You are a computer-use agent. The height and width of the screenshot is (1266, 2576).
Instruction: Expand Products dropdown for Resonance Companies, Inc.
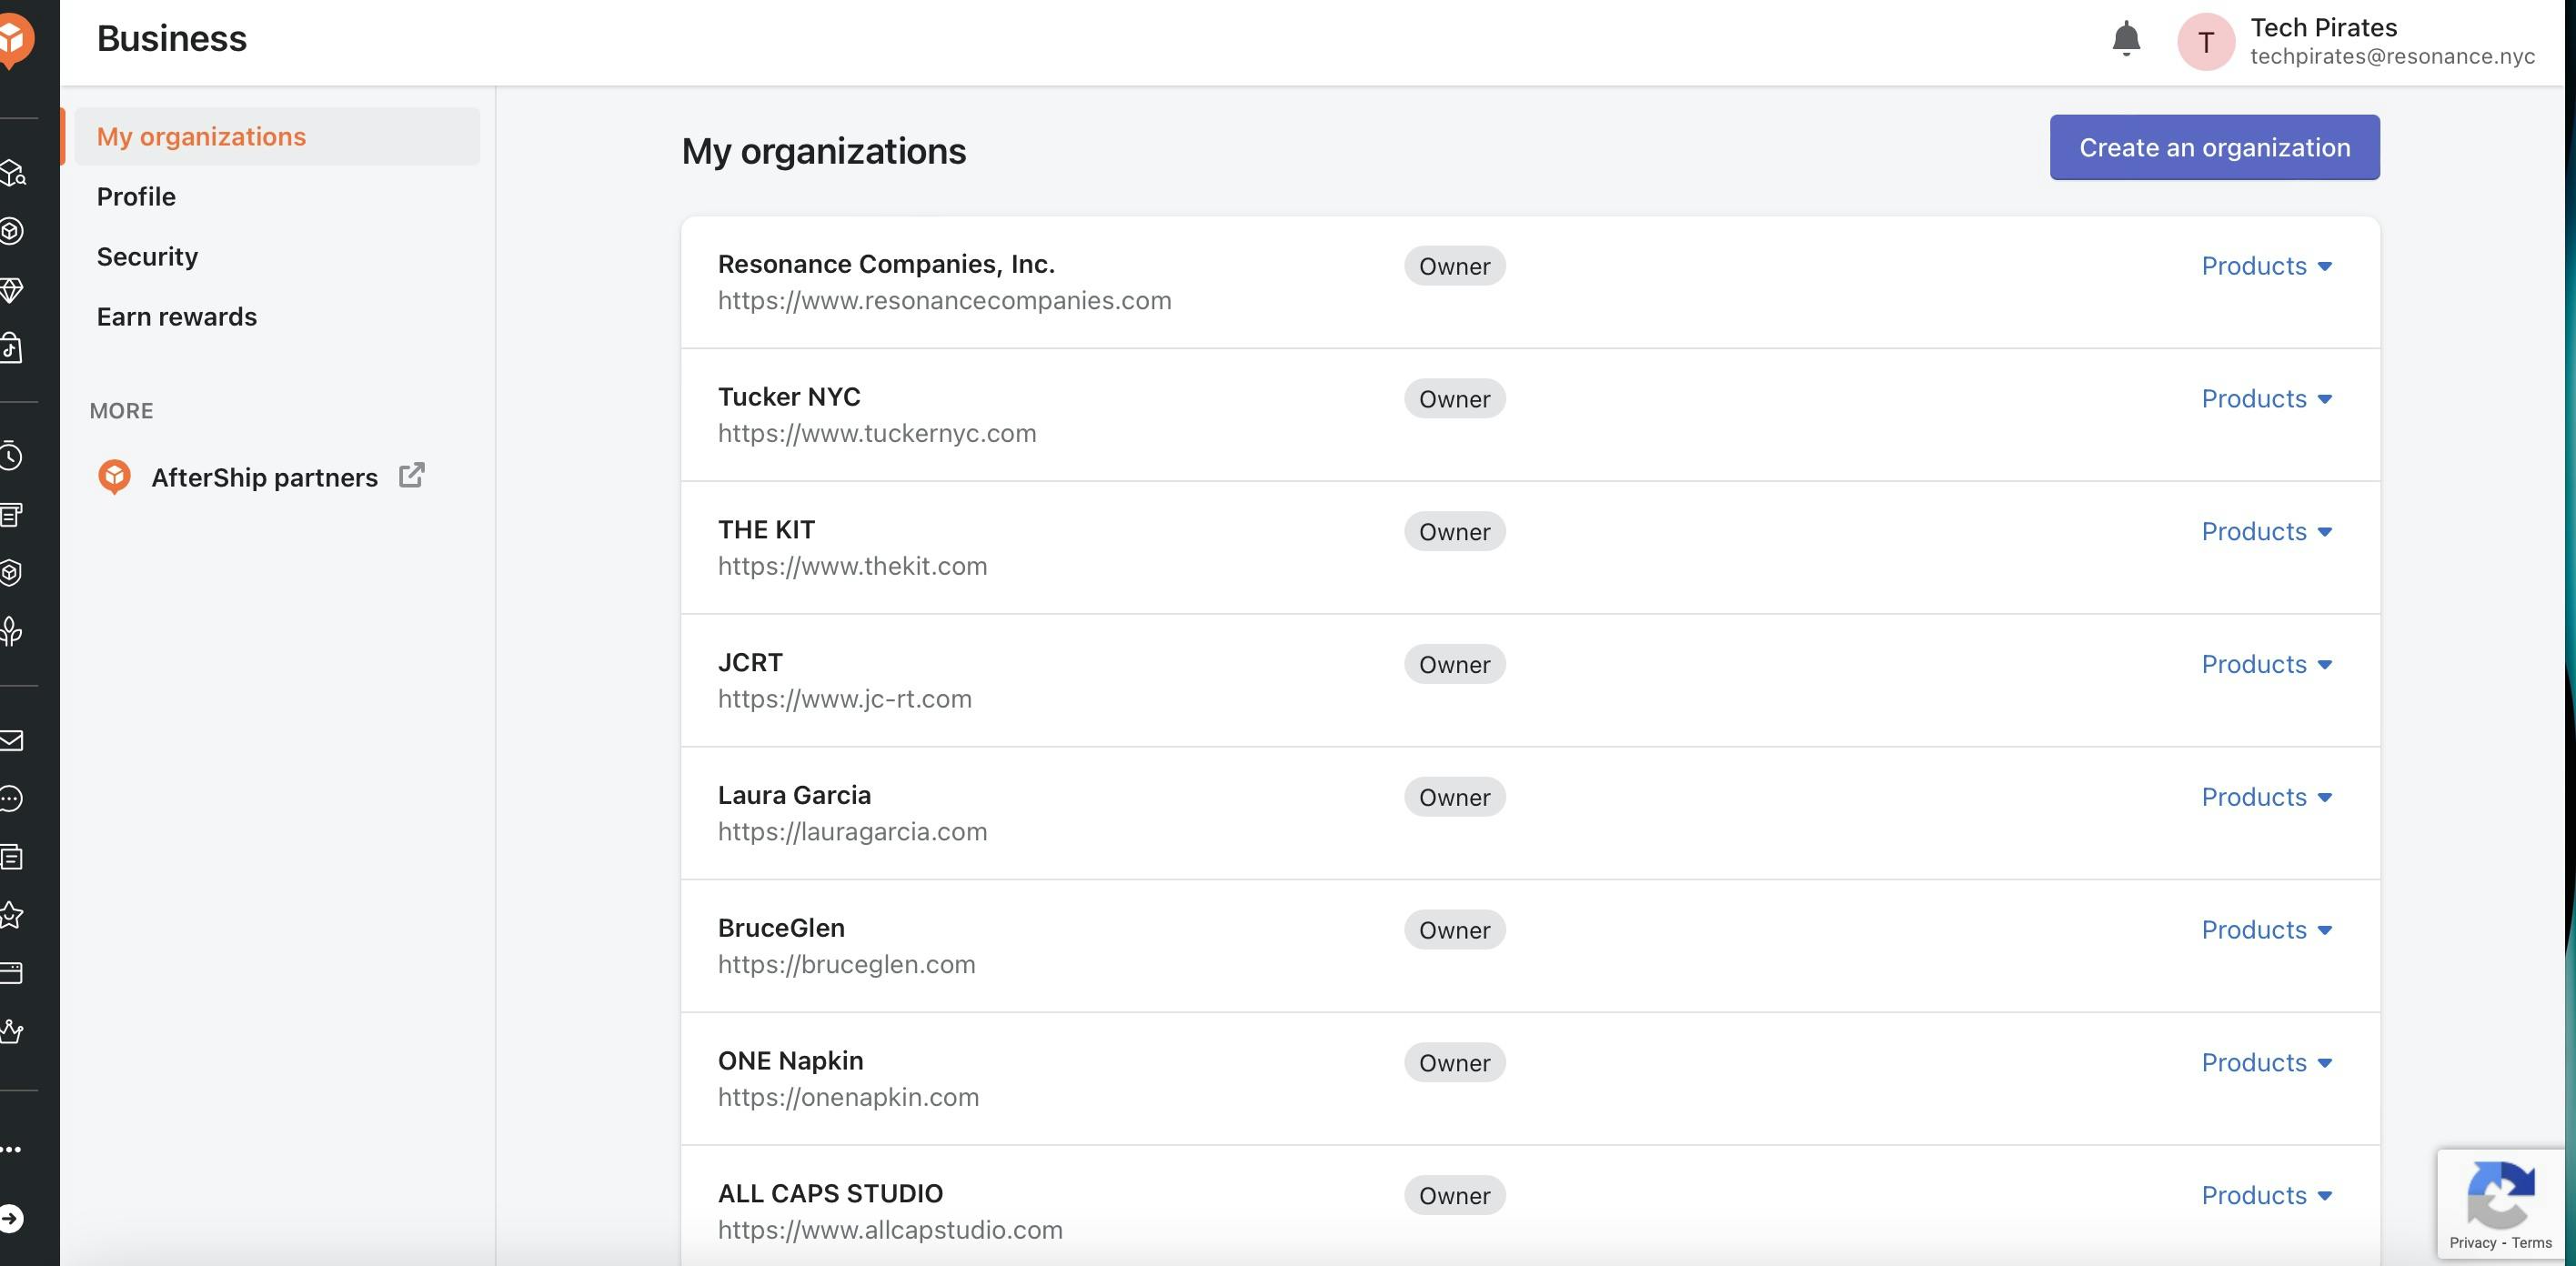coord(2266,266)
